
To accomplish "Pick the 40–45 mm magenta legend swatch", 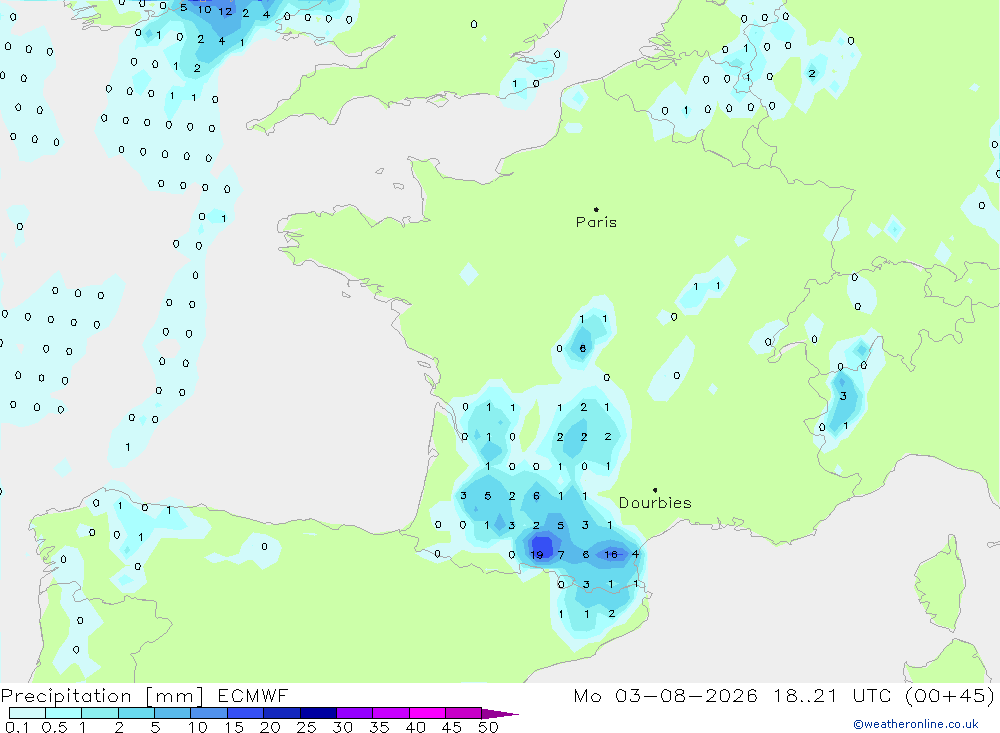I will pos(427,713).
